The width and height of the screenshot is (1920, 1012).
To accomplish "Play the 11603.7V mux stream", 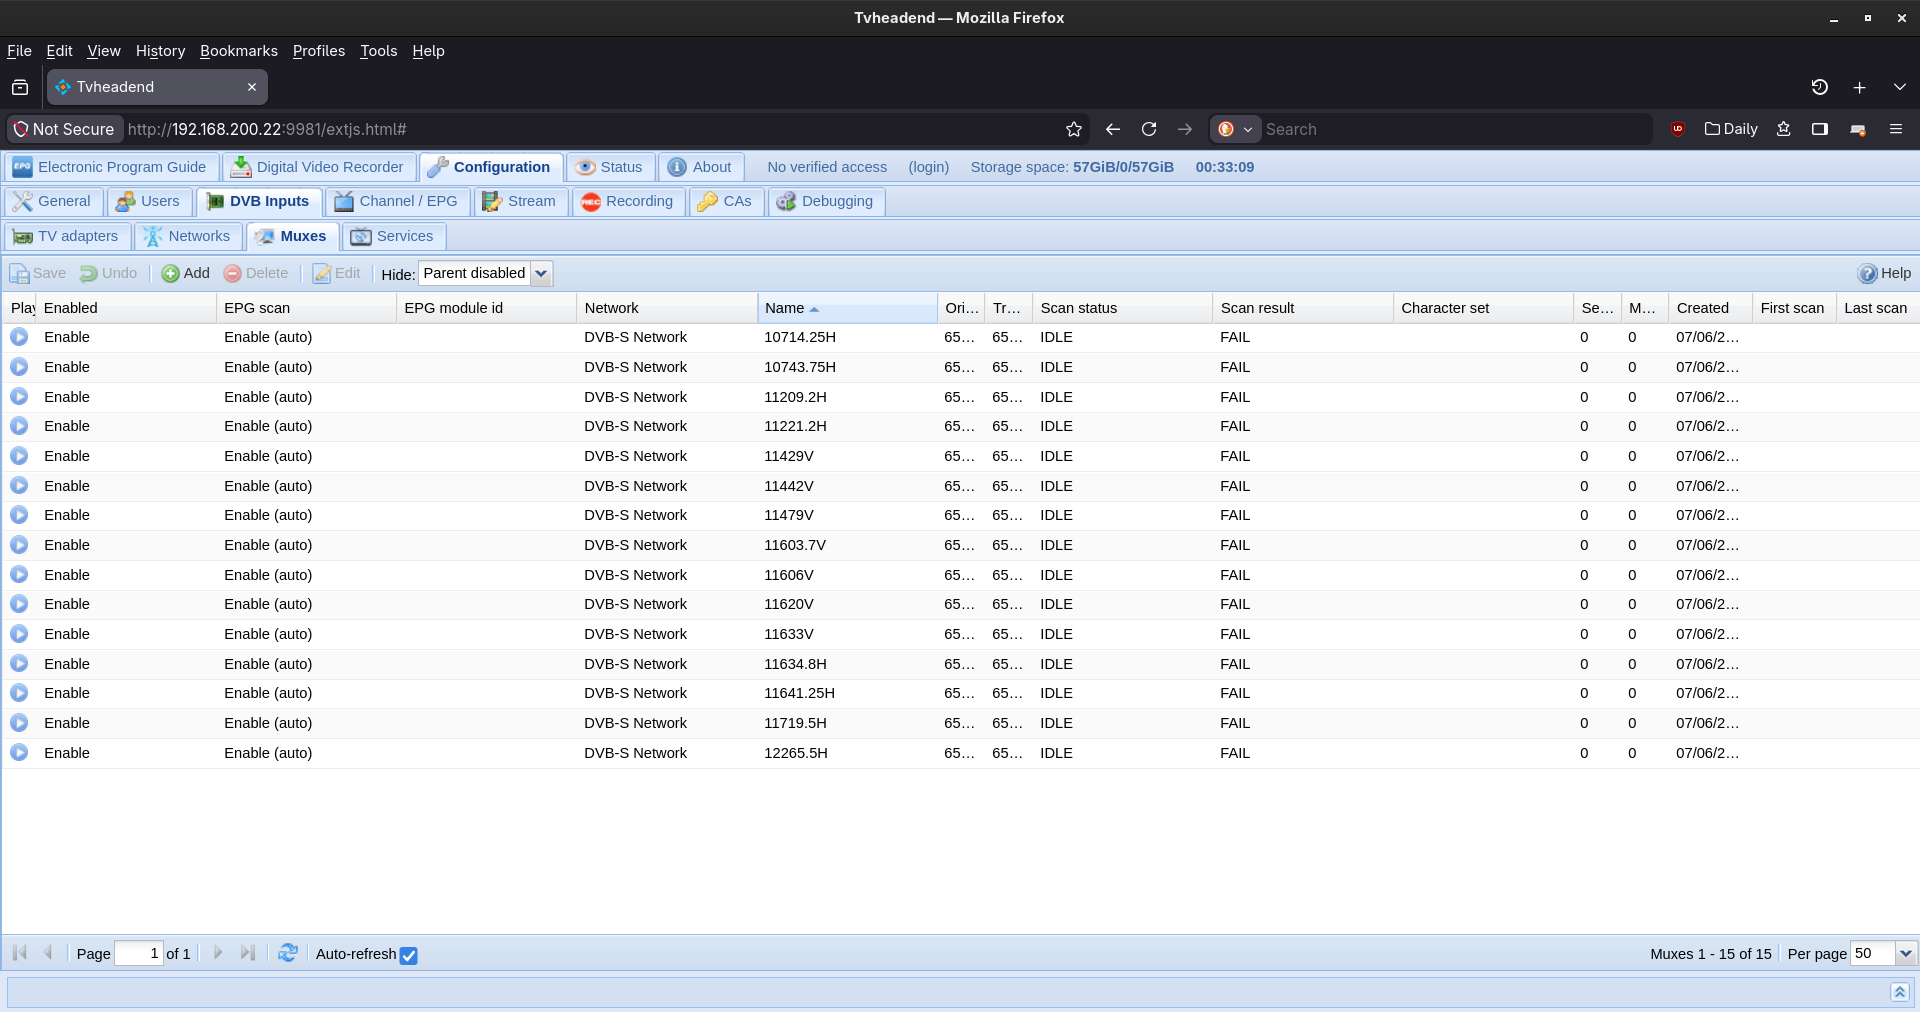I will pos(19,545).
